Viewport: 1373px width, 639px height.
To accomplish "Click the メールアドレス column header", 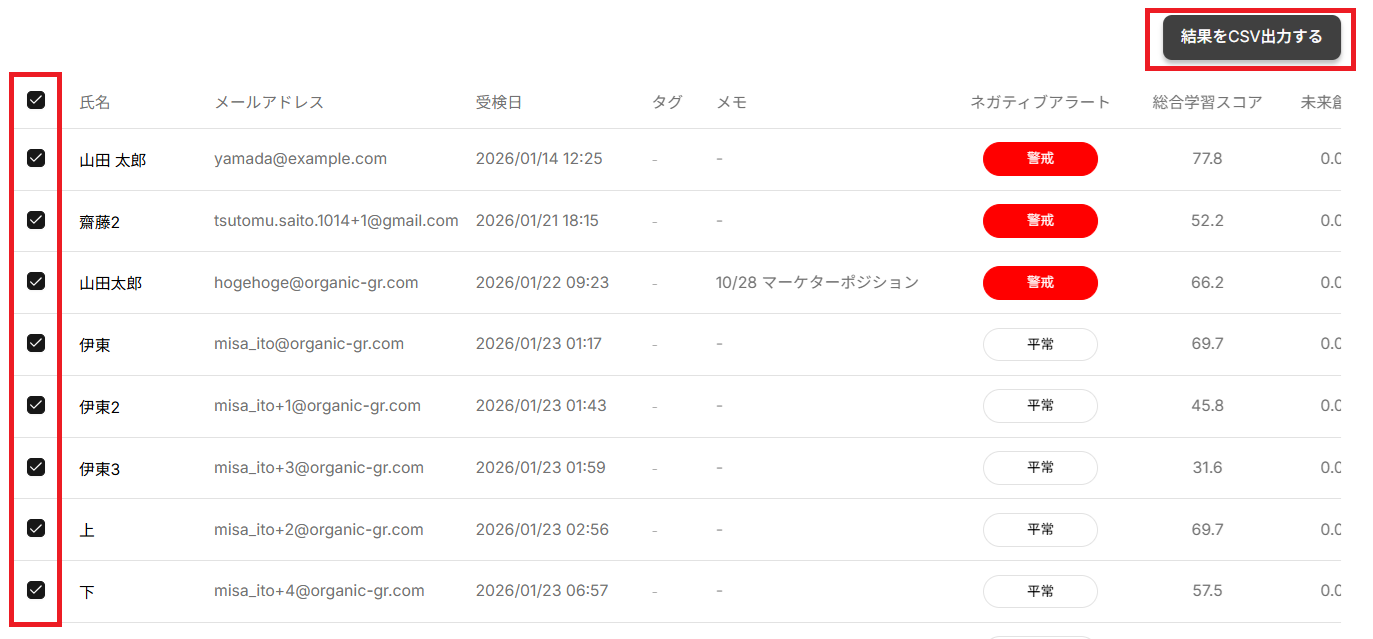I will 269,102.
